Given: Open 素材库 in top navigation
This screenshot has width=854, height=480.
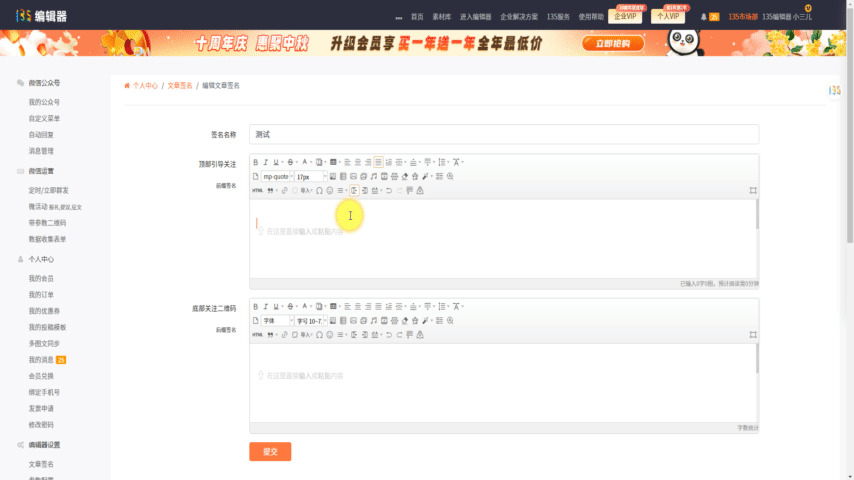Looking at the screenshot, I should click(x=442, y=17).
